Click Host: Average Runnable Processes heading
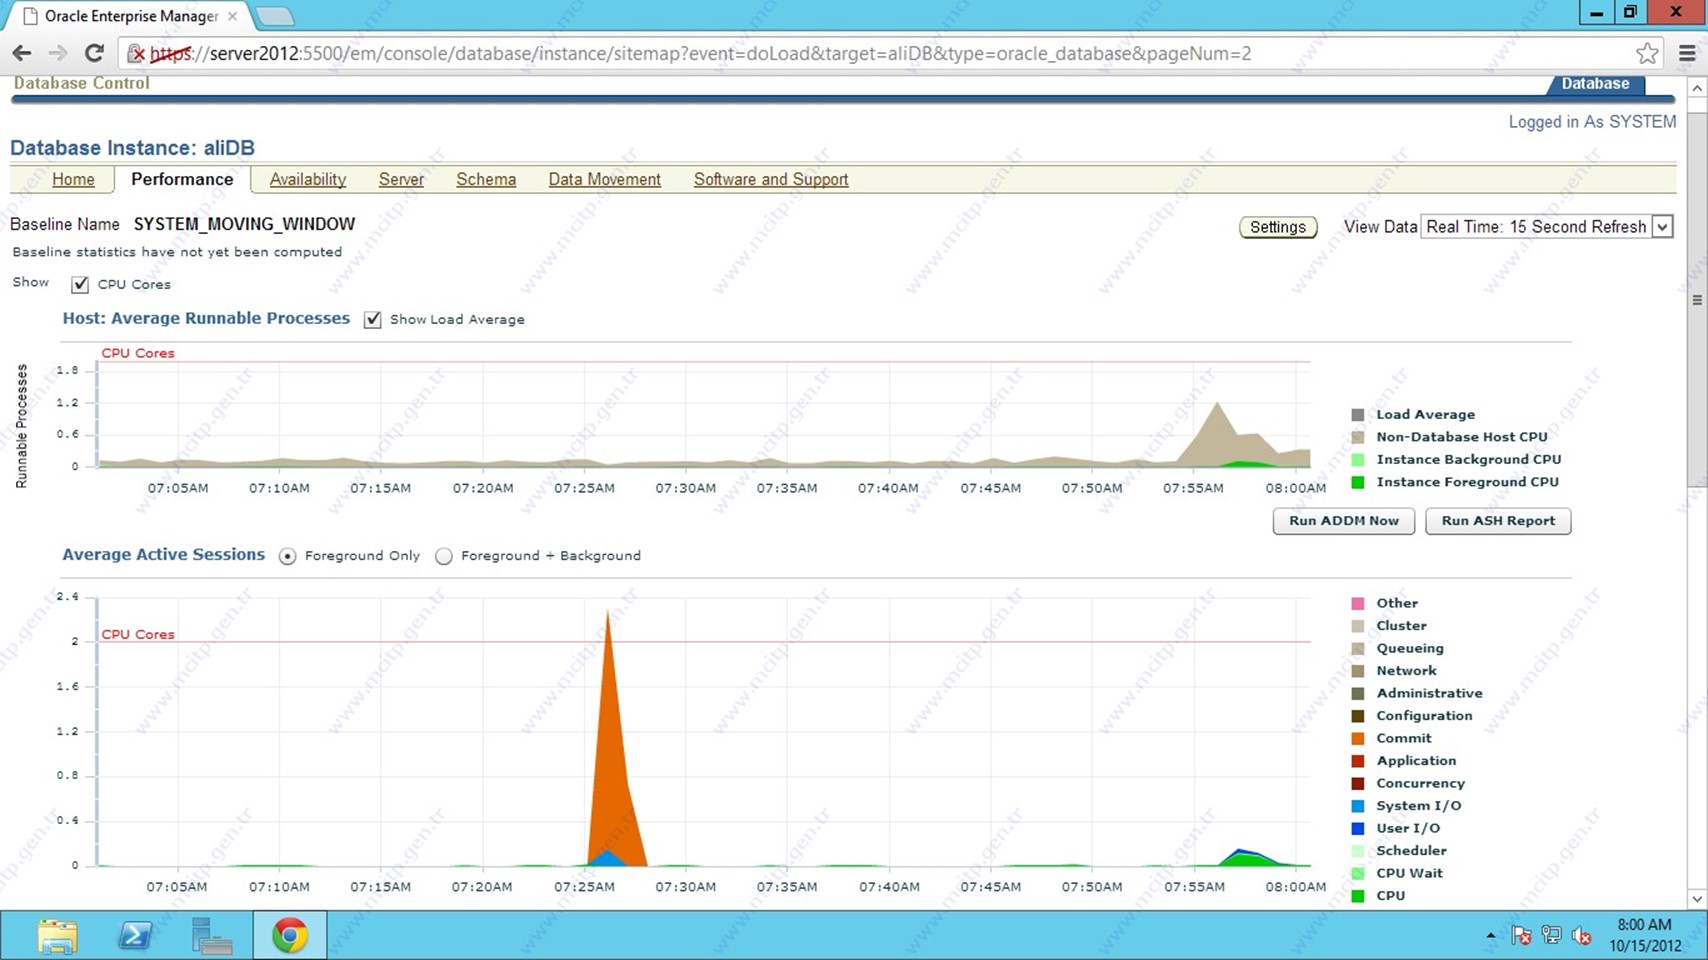1708x960 pixels. tap(206, 319)
